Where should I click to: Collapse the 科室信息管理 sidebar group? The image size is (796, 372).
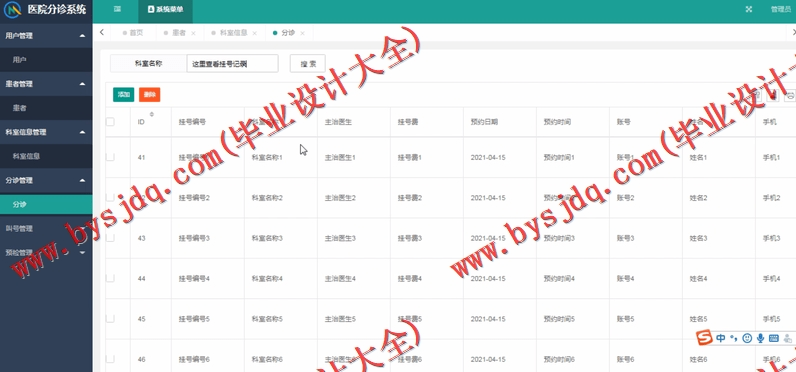[82, 132]
